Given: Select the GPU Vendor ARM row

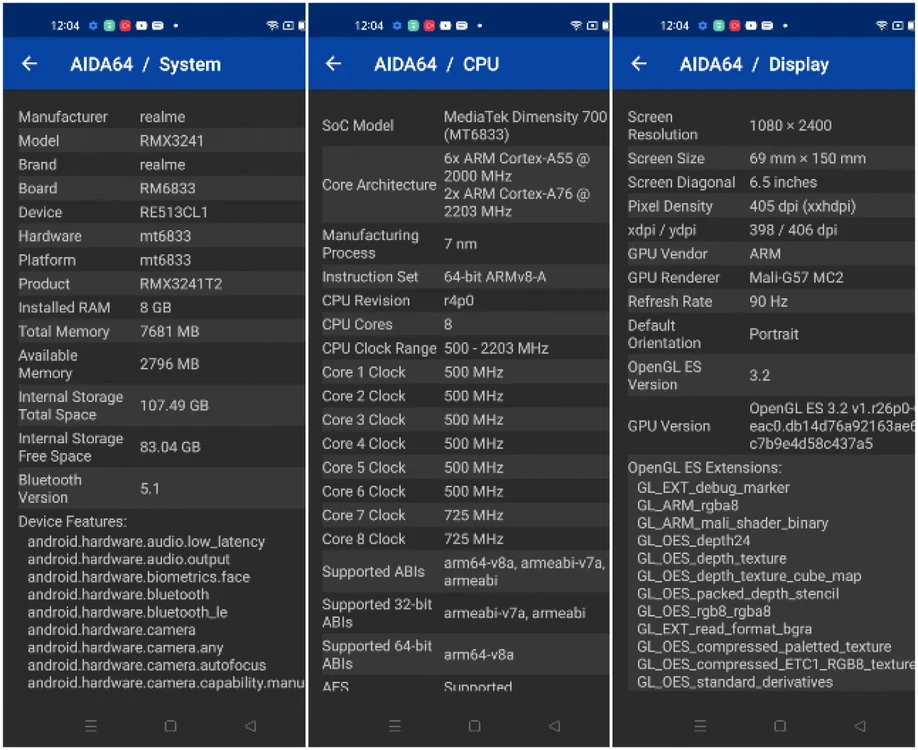Looking at the screenshot, I should pyautogui.click(x=770, y=254).
